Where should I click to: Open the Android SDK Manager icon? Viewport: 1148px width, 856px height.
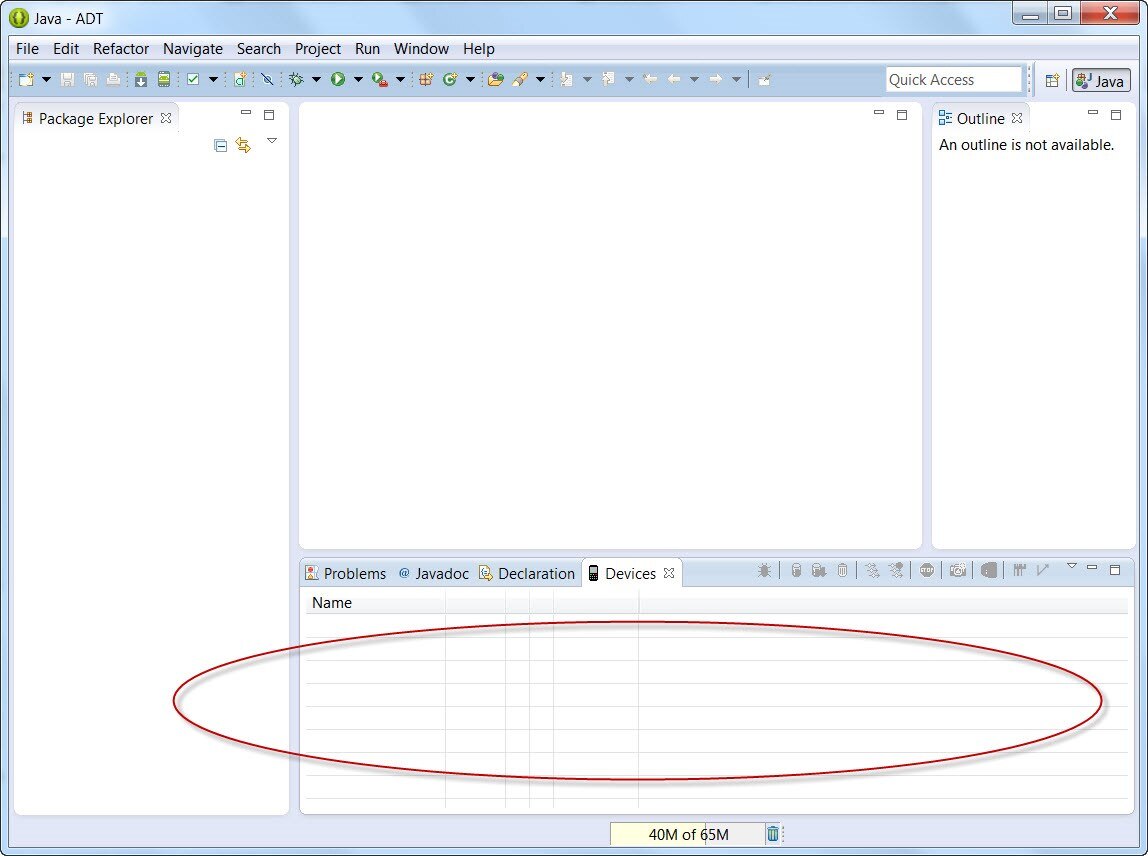point(141,80)
